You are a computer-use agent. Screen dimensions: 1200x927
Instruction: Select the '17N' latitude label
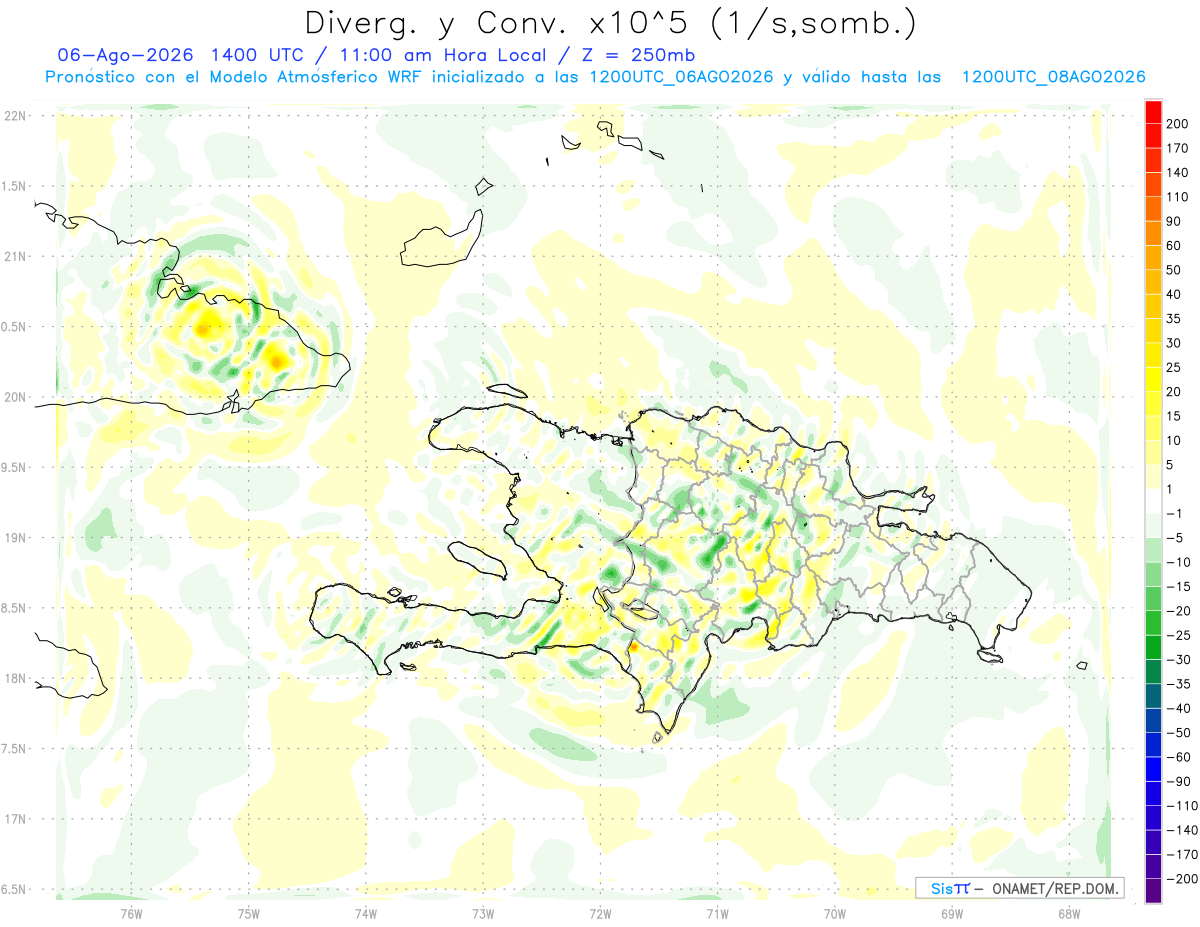point(14,819)
